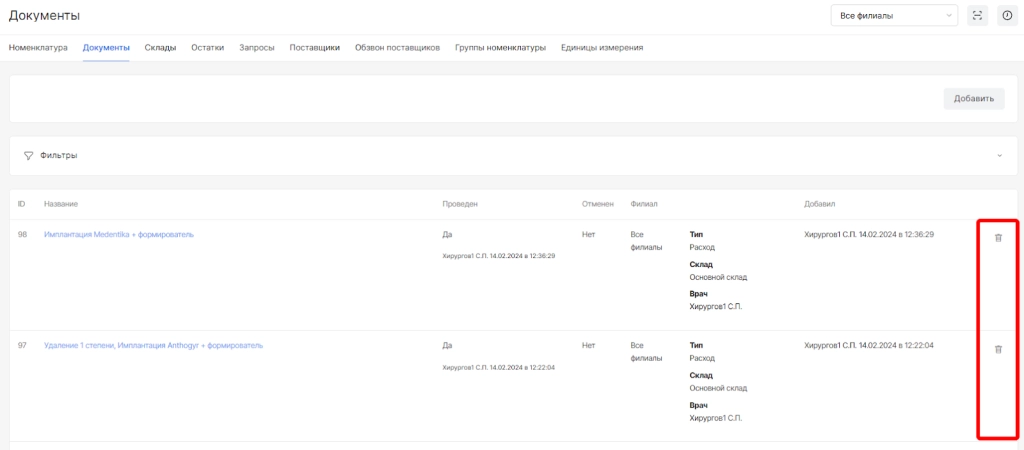The height and width of the screenshot is (450, 1024).
Task: Expand the Фильтры panel chevron
Action: tap(998, 155)
